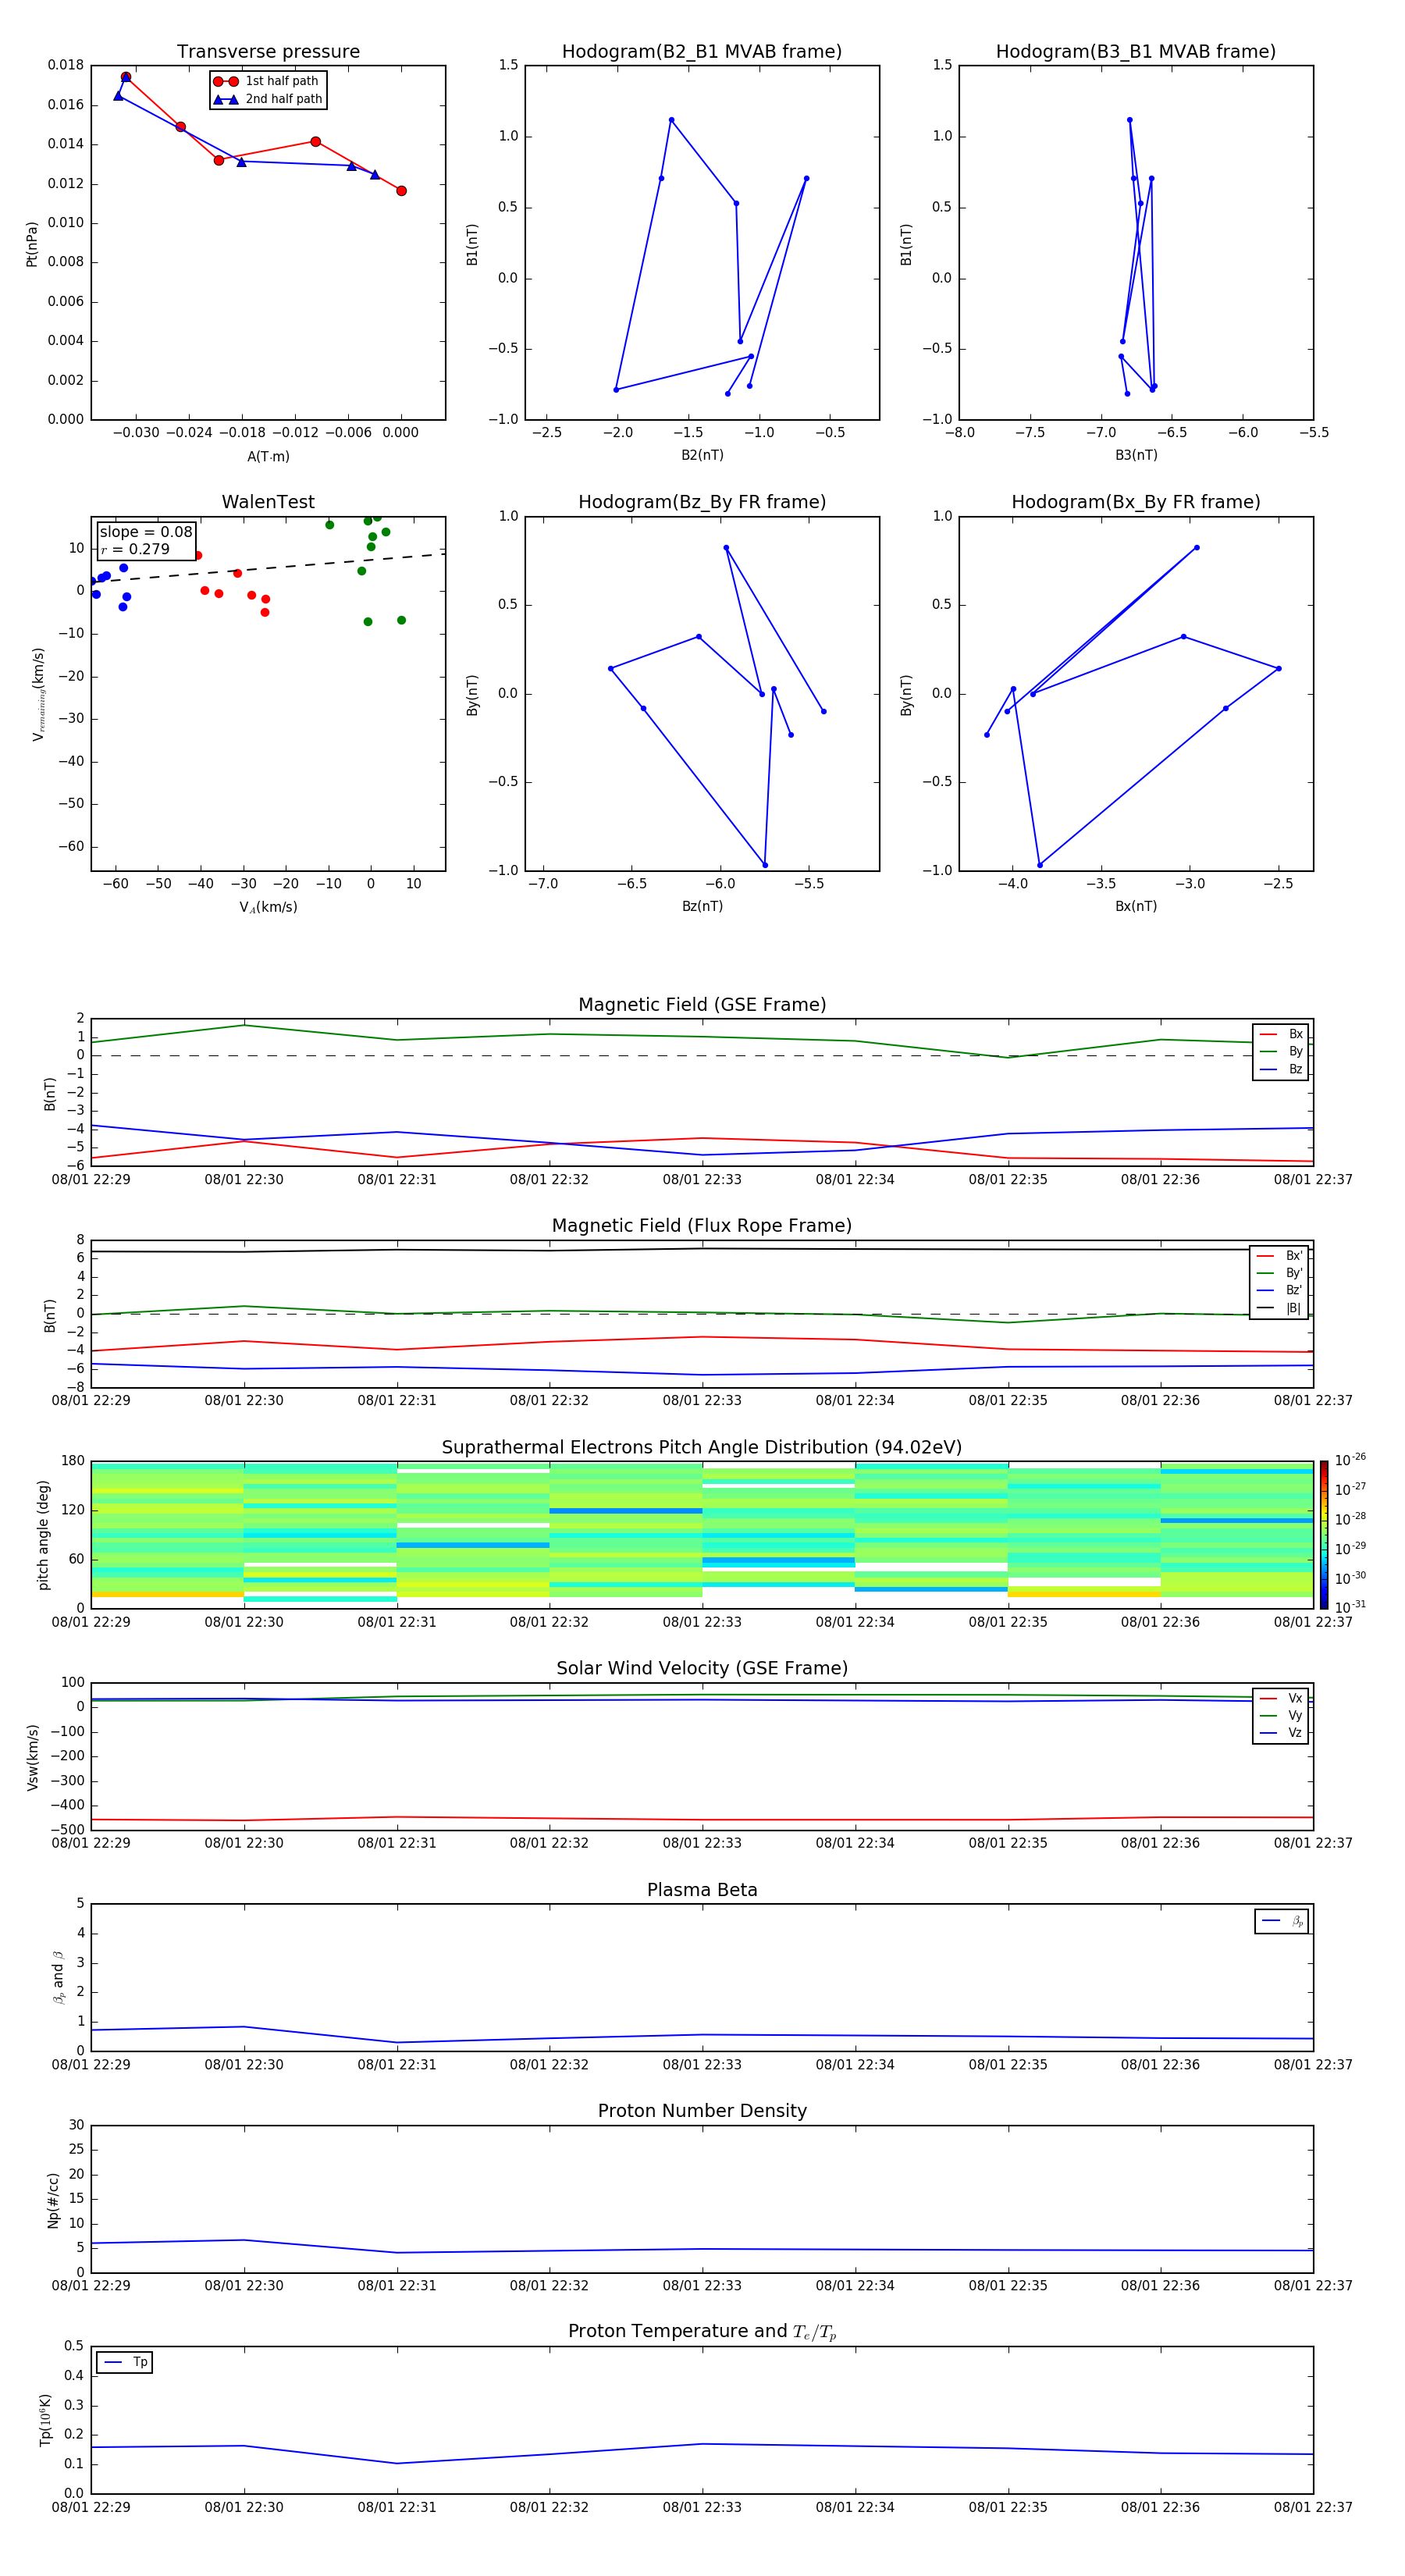Click the 'Suprathermal Electrons Pitch Angle Distribution' title

point(702,1448)
